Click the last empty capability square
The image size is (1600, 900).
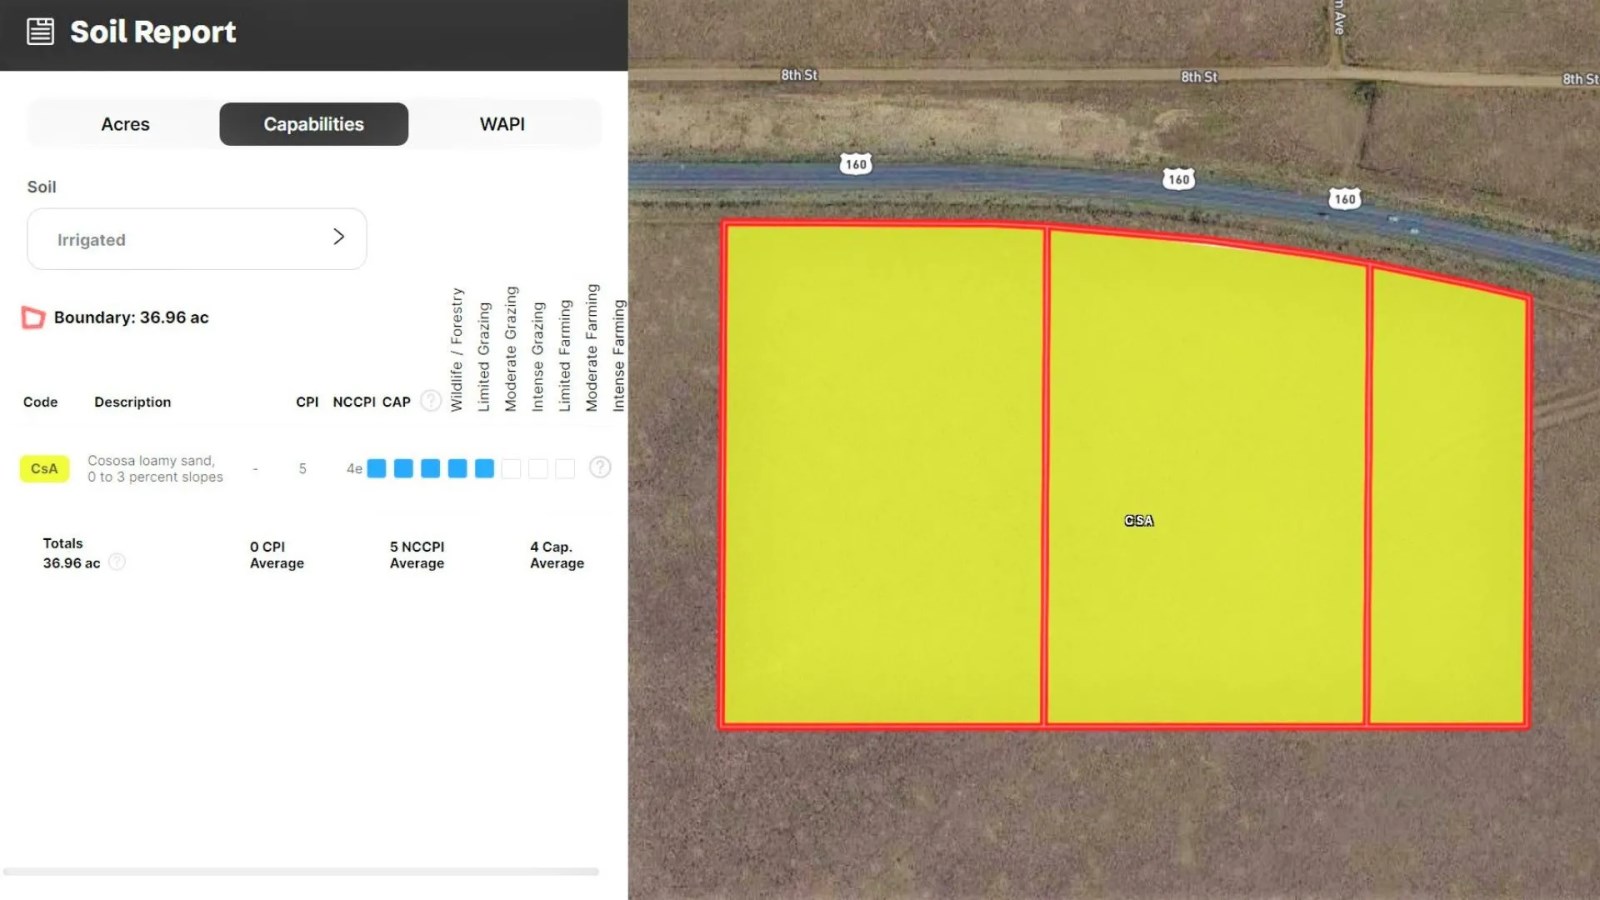pos(565,468)
